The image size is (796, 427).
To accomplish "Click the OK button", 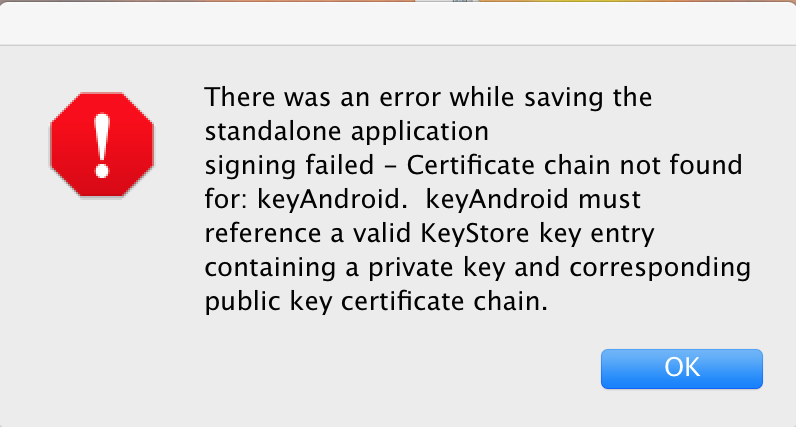I will coord(681,368).
